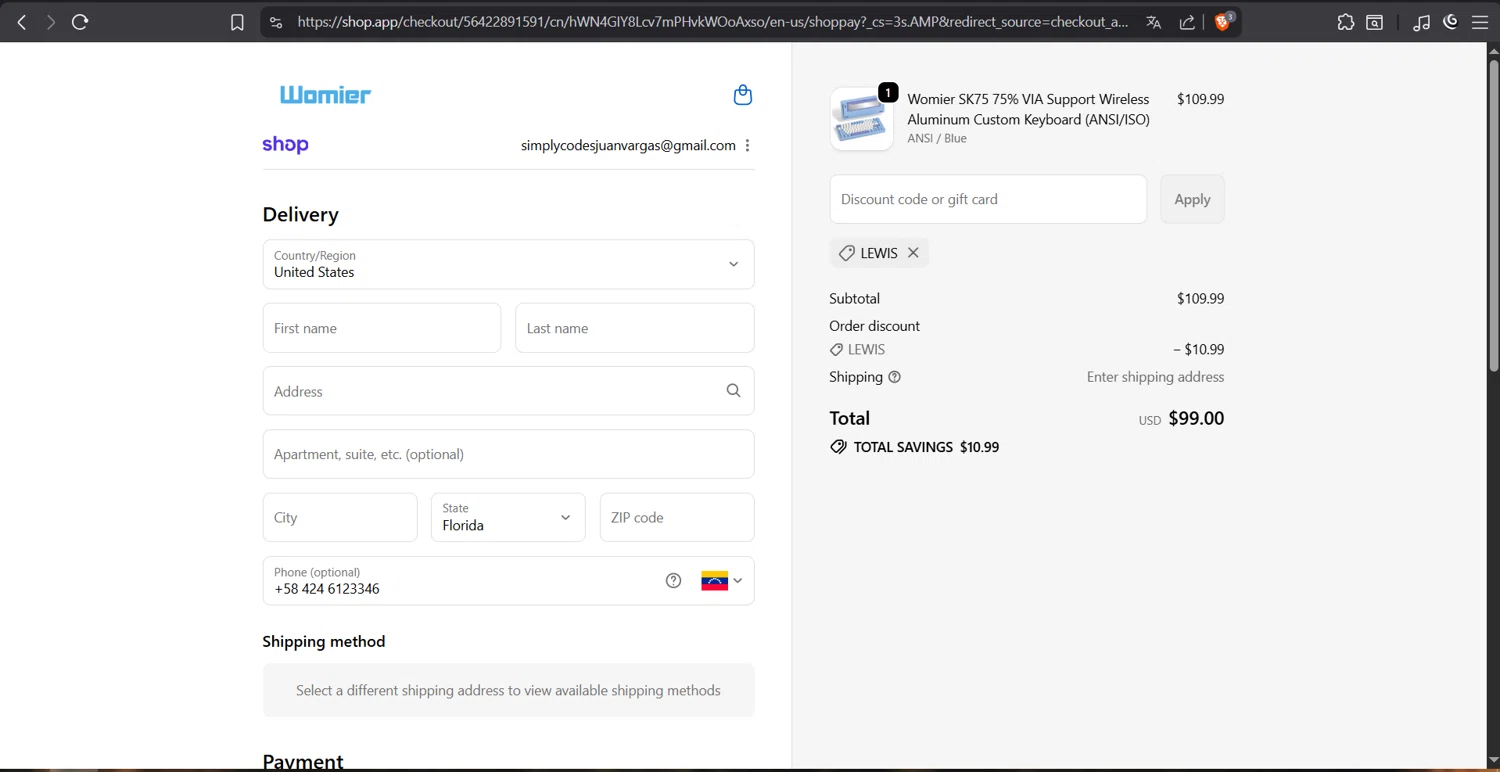Click the browser URL address bar
This screenshot has width=1500, height=772.
(712, 22)
